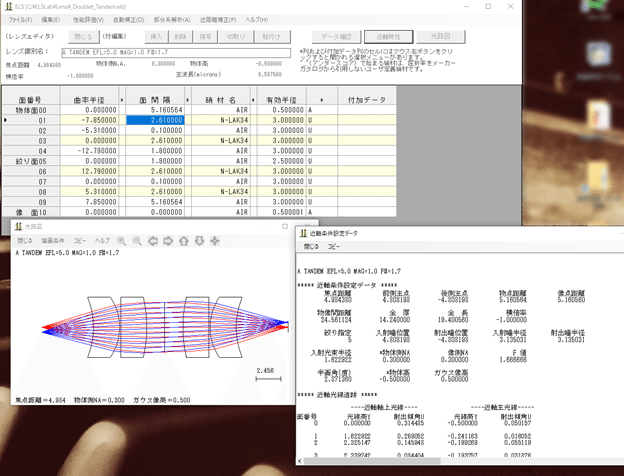Pan ray diagram up with arrow icon
The width and height of the screenshot is (624, 476).
pyautogui.click(x=183, y=241)
